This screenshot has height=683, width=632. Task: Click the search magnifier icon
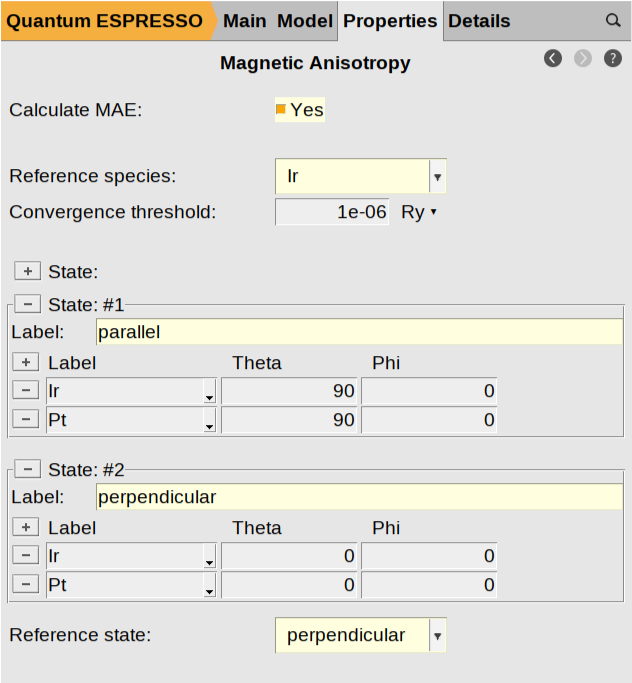(x=613, y=20)
